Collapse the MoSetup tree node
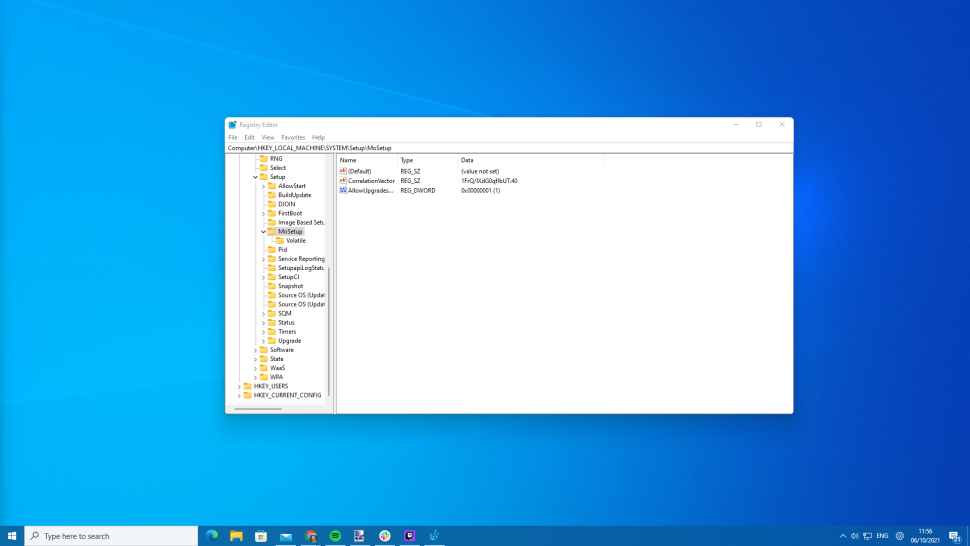970x546 pixels. point(264,232)
